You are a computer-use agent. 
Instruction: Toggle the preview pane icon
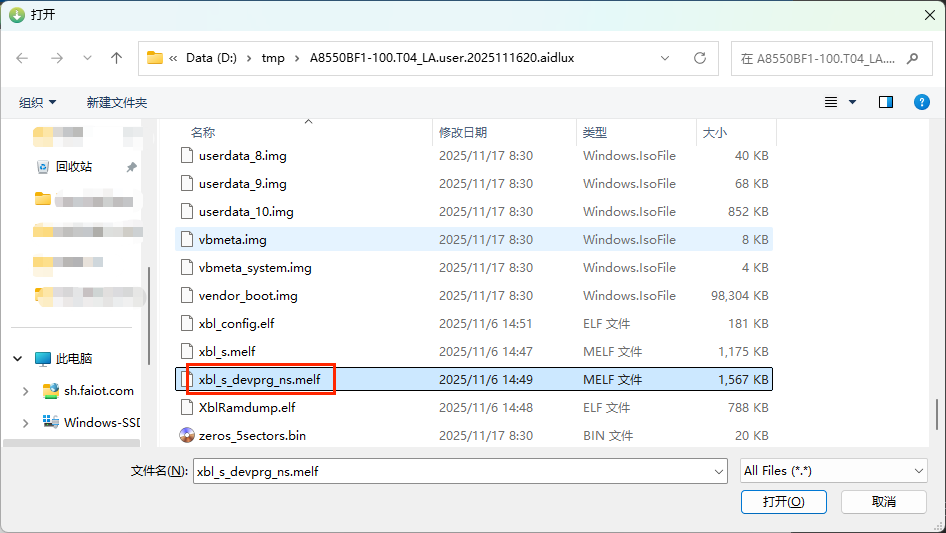(885, 102)
